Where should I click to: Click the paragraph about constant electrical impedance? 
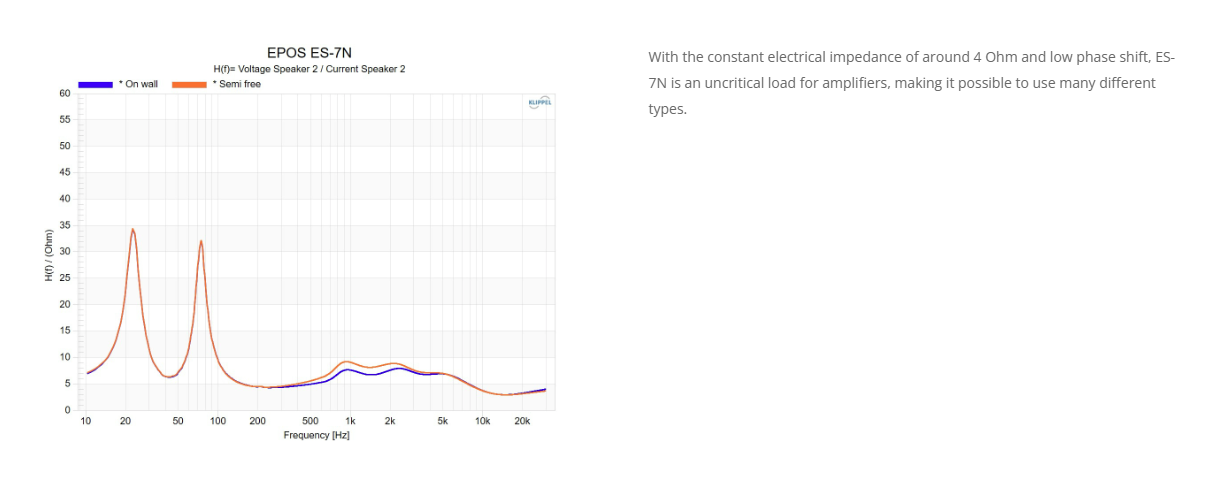pos(911,83)
